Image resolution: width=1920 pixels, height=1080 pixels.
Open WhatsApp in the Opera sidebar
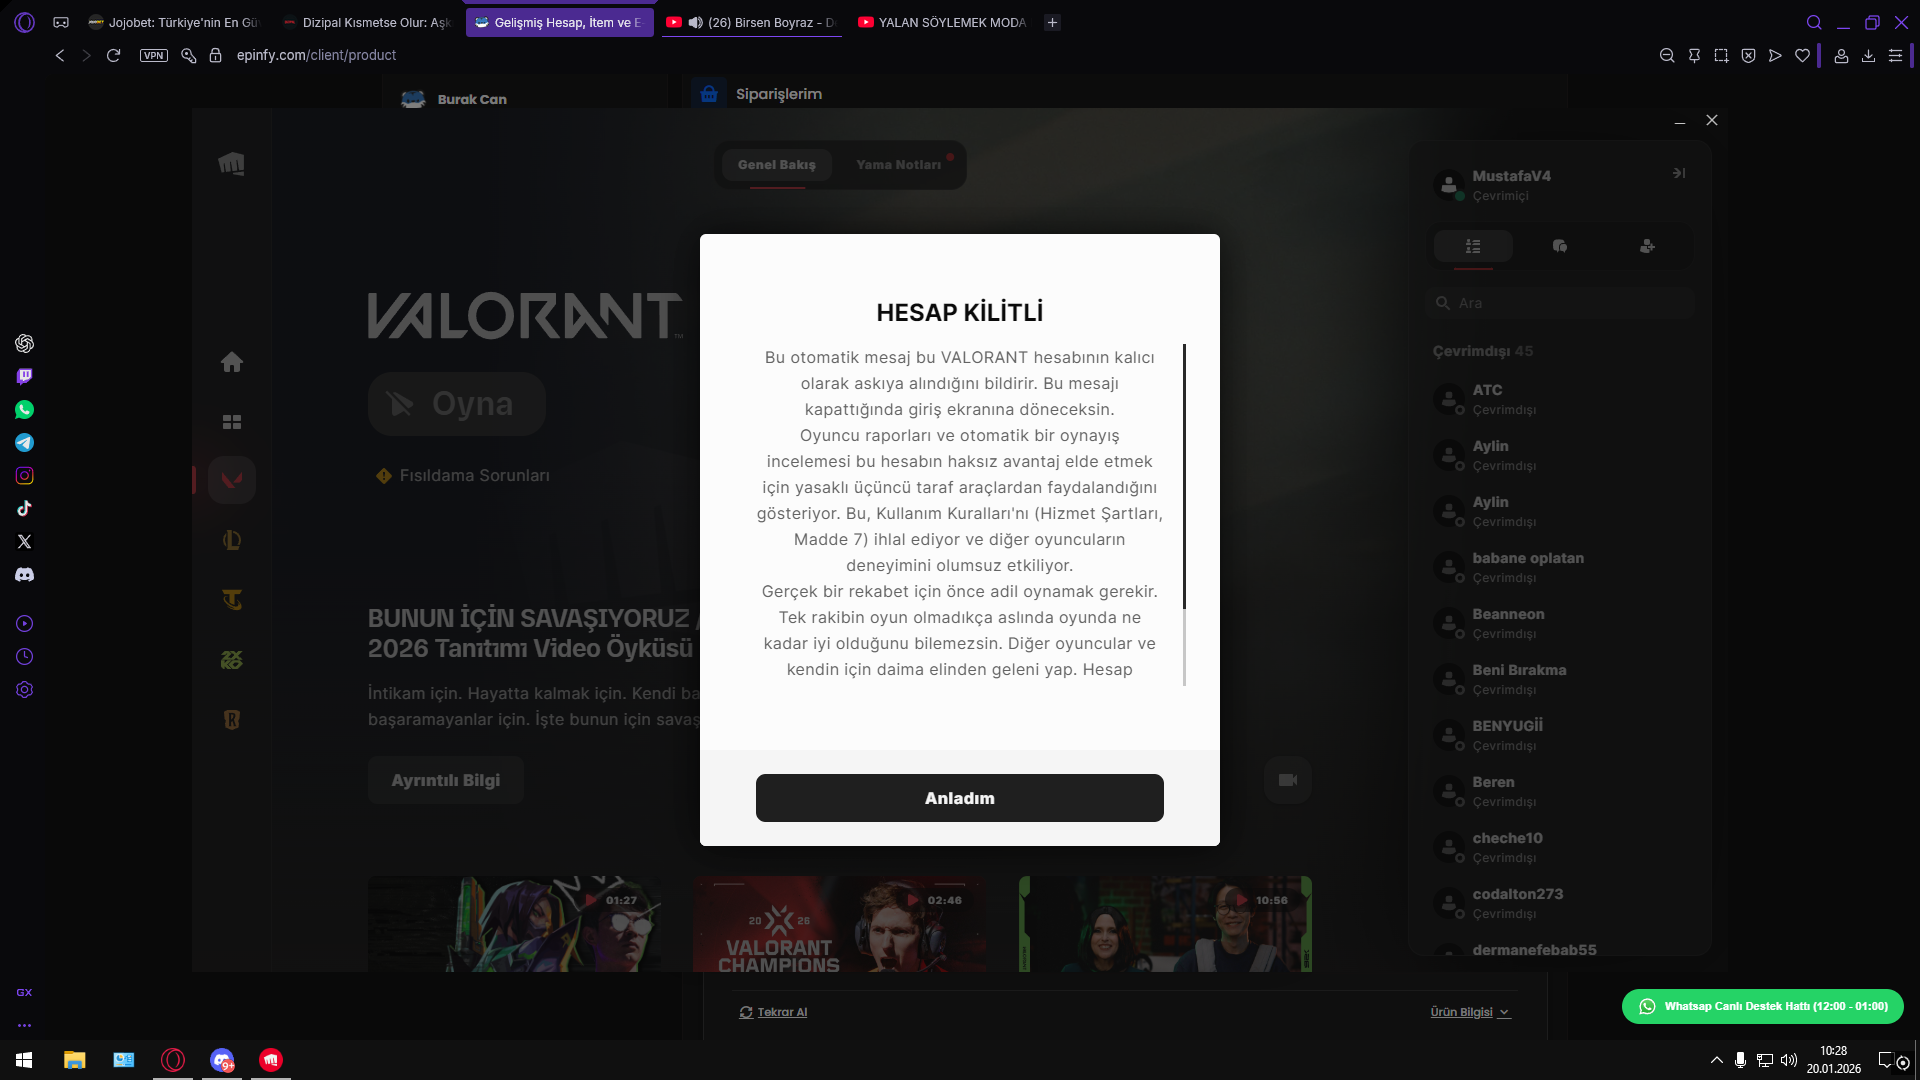tap(25, 410)
